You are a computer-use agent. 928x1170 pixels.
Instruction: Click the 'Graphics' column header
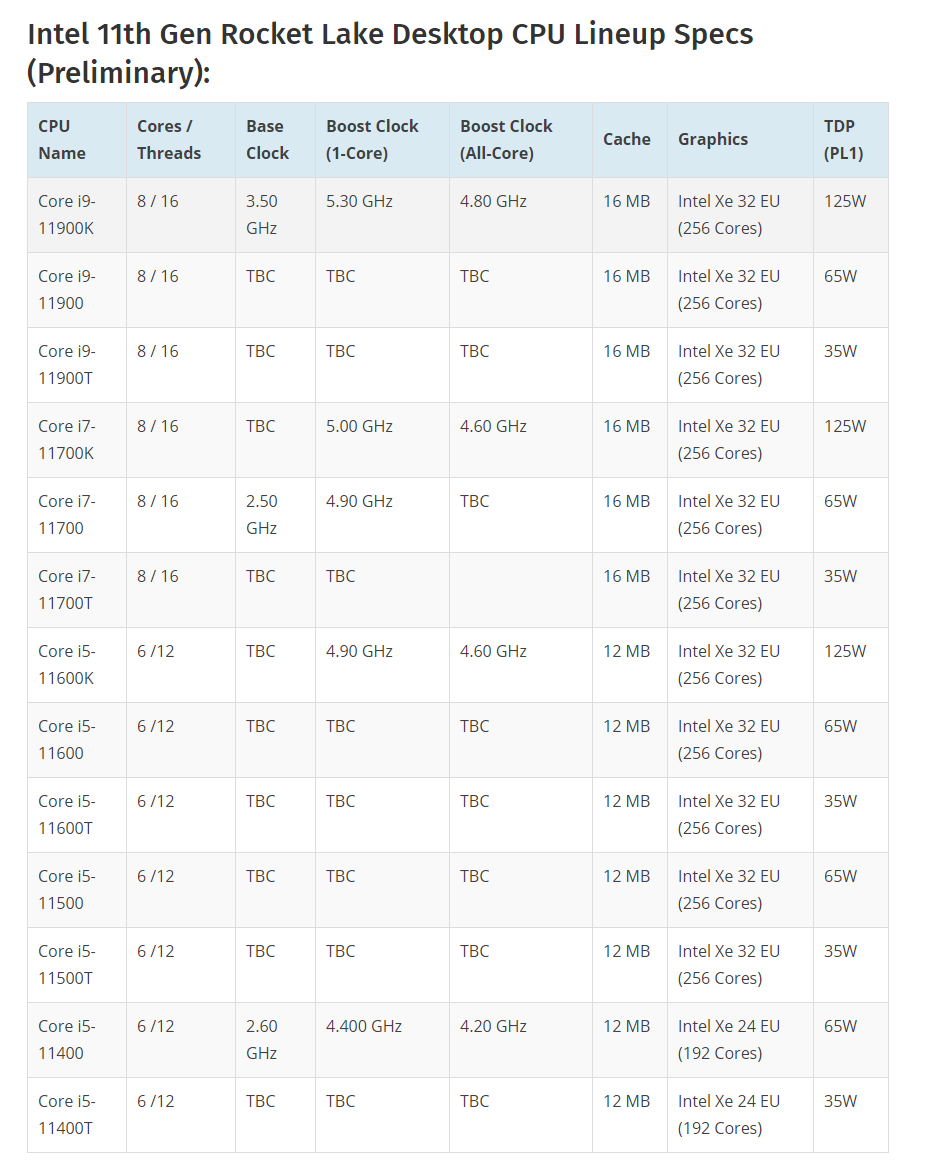tap(740, 140)
